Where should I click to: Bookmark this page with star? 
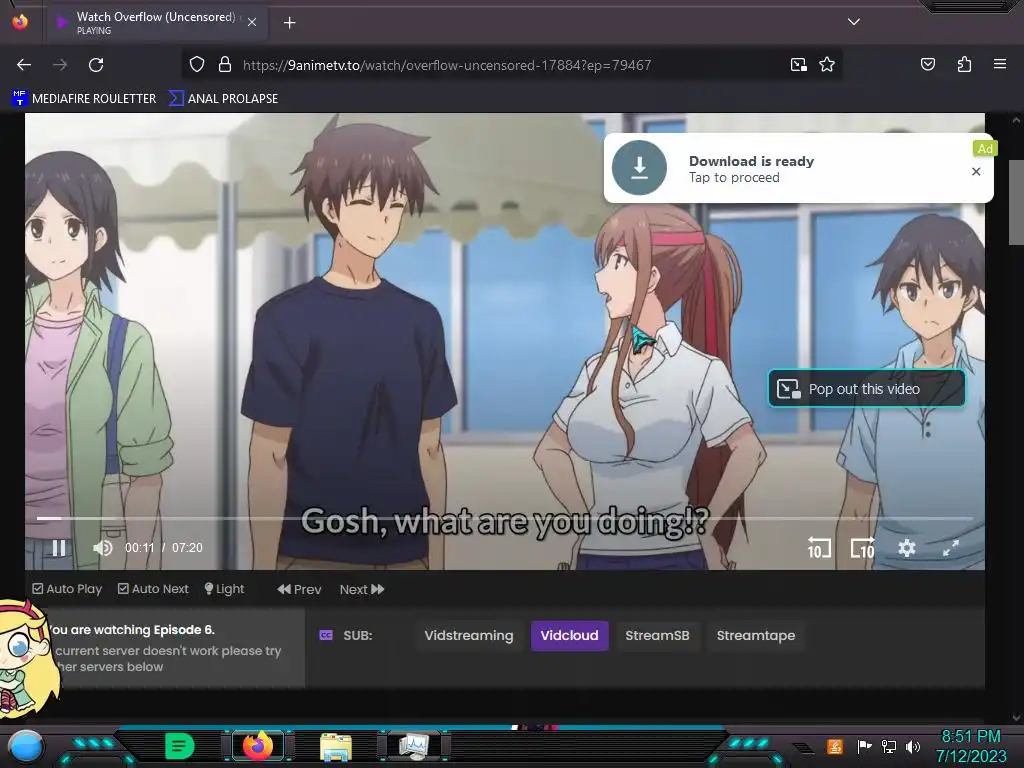tap(827, 65)
